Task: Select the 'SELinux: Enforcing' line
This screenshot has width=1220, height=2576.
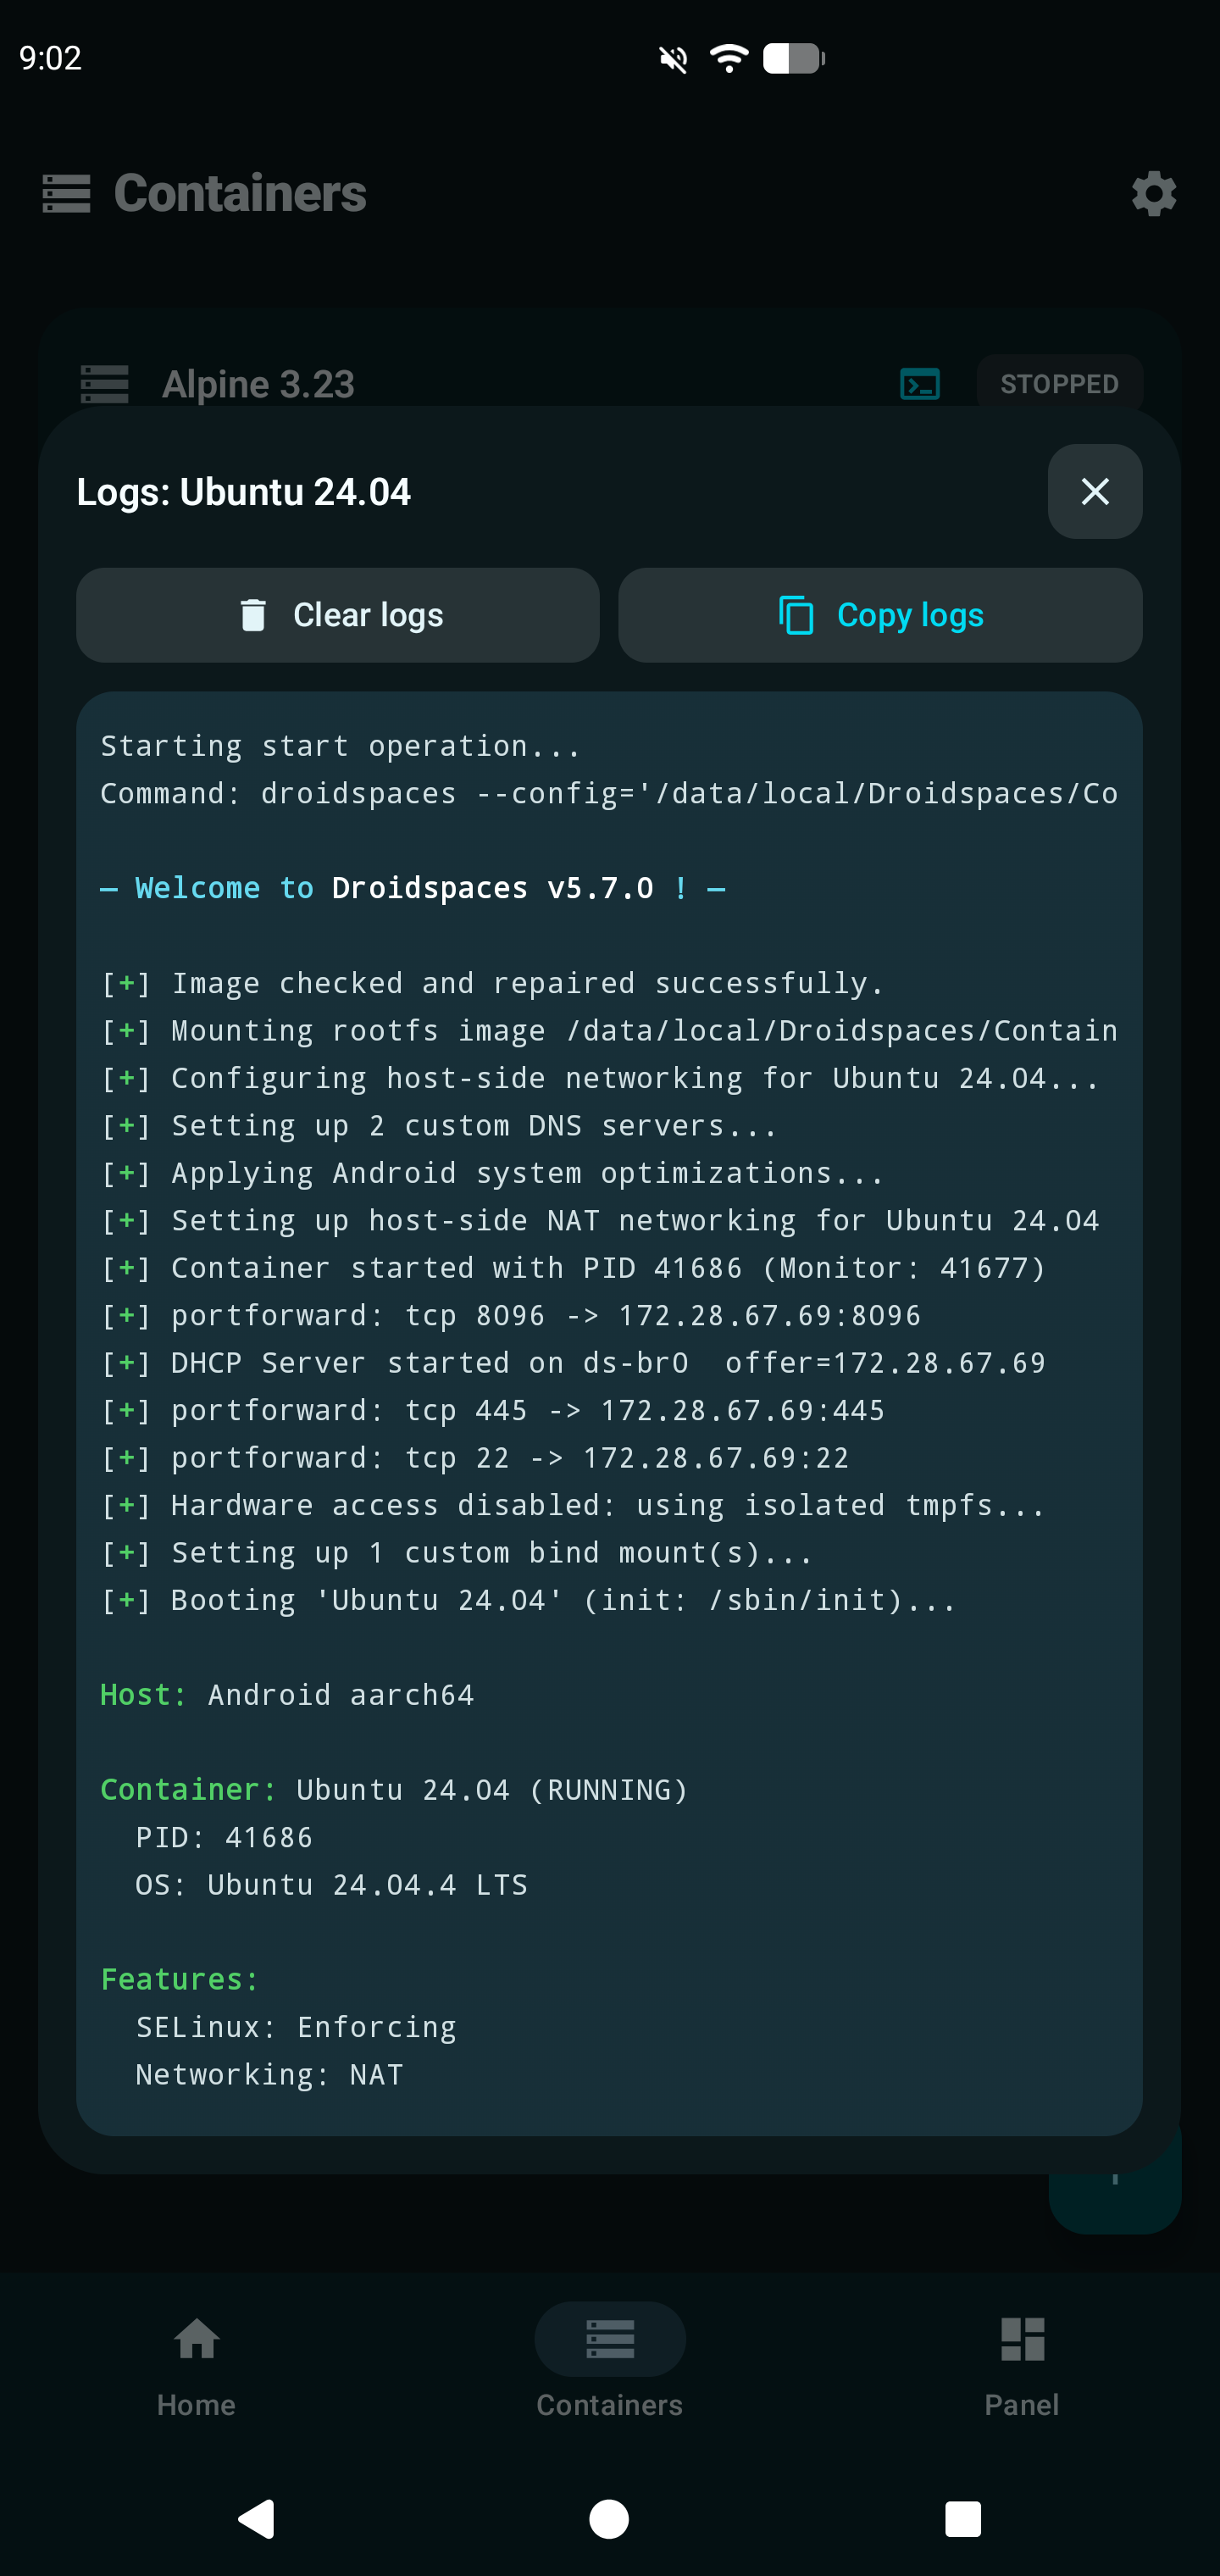Action: [296, 2027]
